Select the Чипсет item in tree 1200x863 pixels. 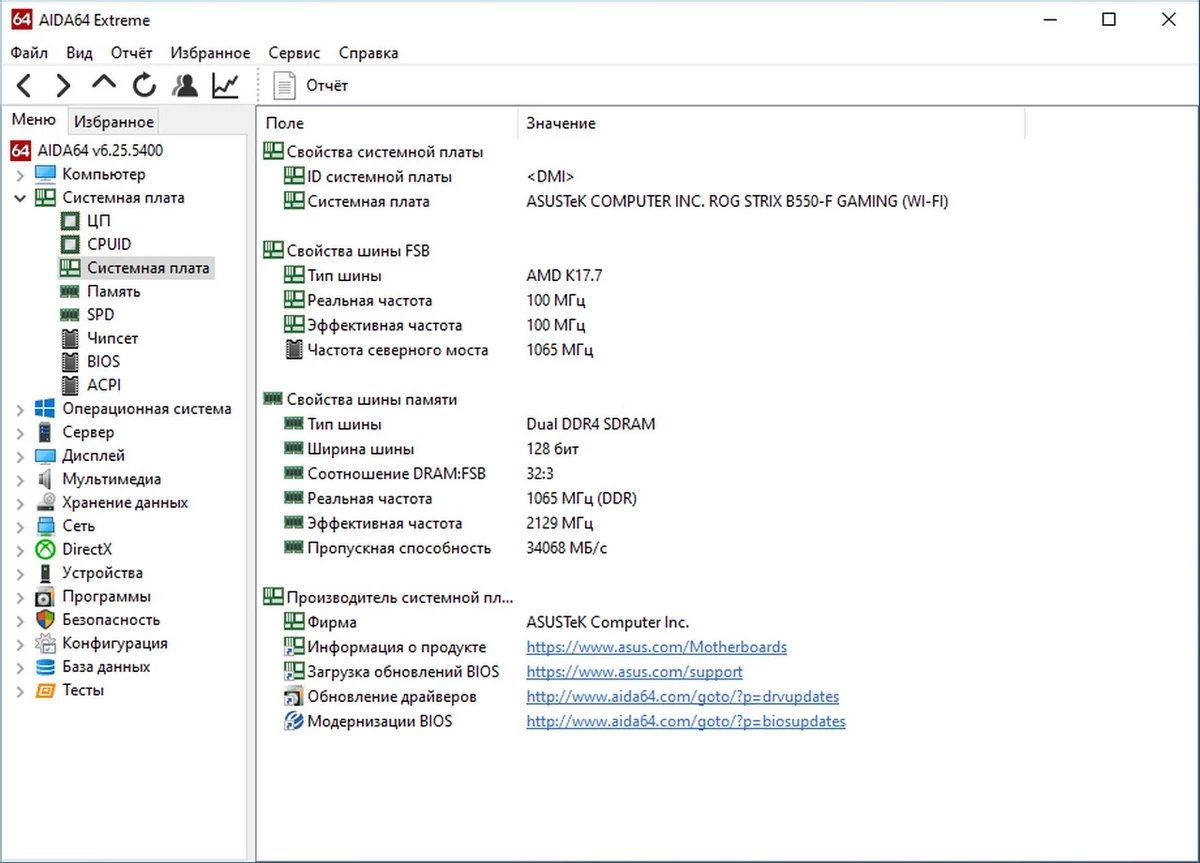[113, 338]
